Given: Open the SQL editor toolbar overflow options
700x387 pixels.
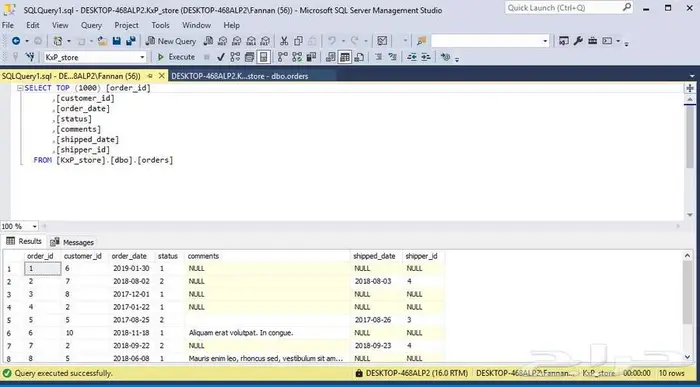Looking at the screenshot, I should click(x=457, y=59).
